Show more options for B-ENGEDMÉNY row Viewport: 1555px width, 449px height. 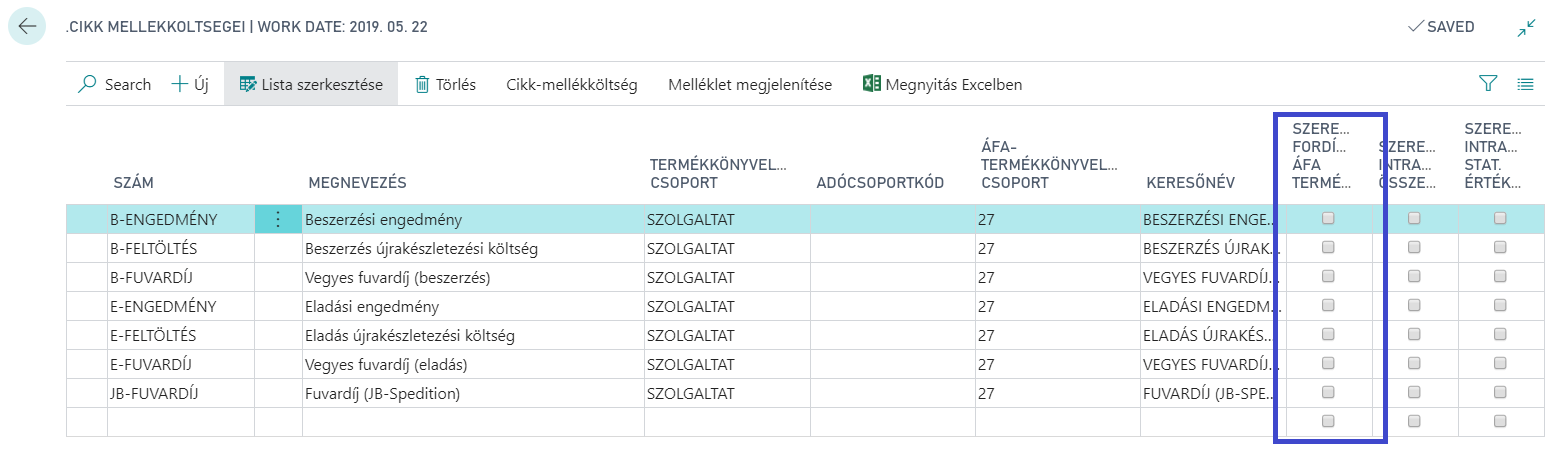278,219
